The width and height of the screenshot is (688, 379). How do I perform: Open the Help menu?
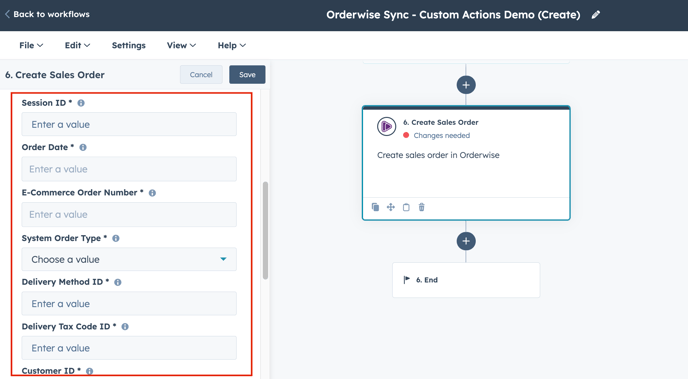pyautogui.click(x=232, y=45)
